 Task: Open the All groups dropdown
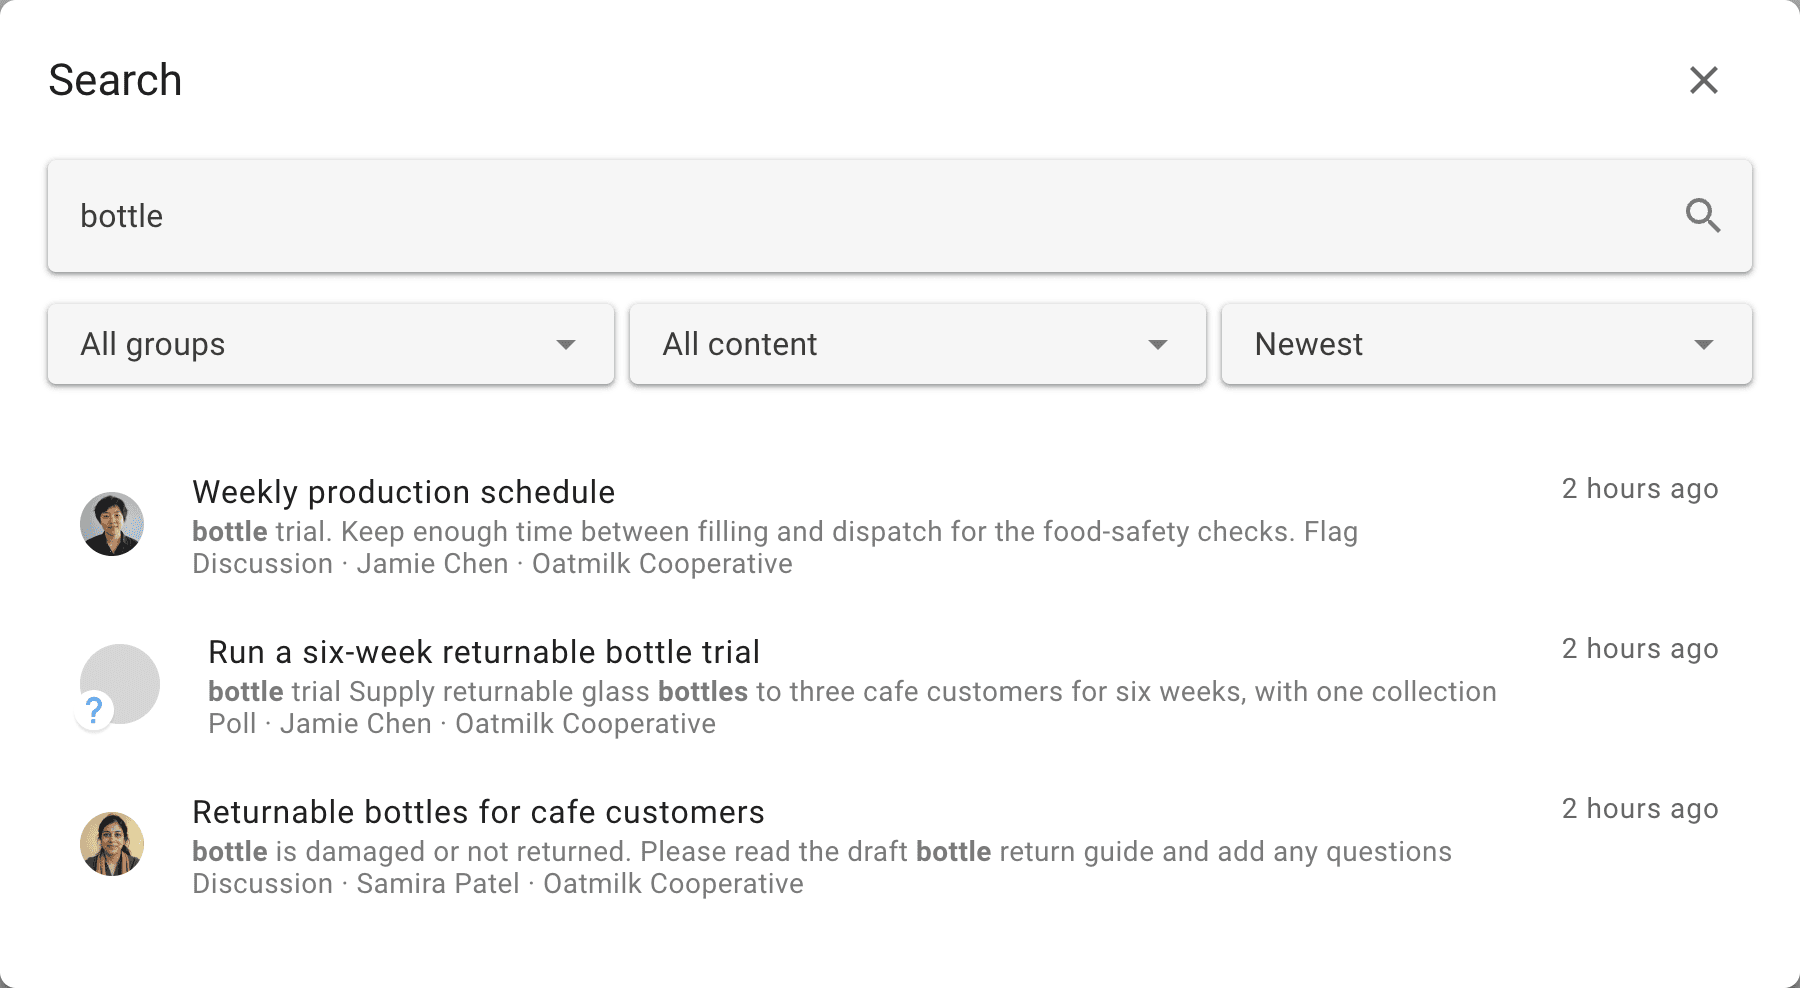pos(331,344)
